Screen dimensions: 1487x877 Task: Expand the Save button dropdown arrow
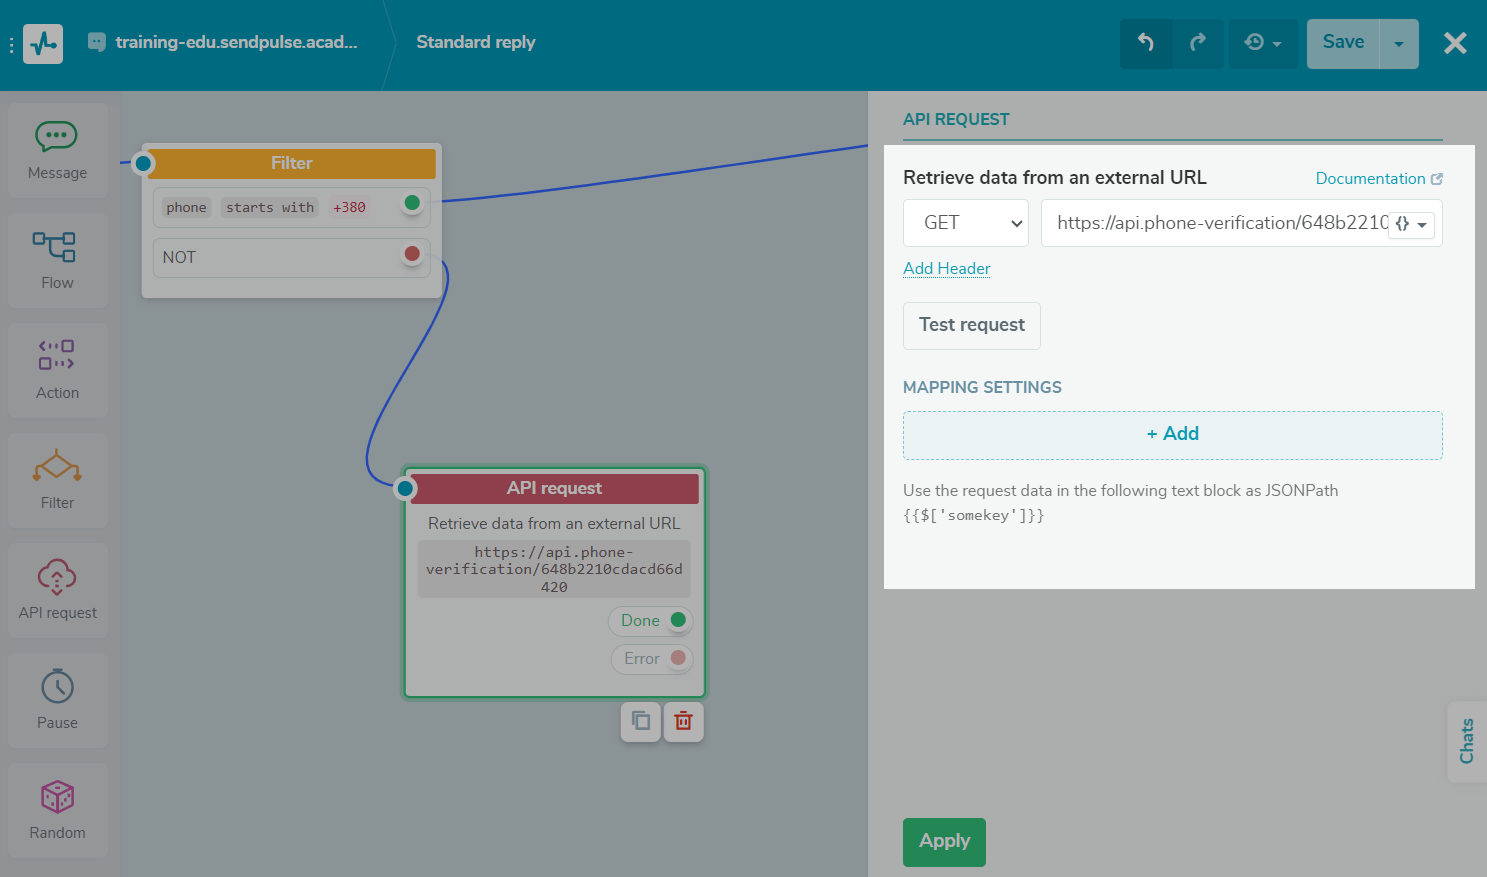point(1398,43)
